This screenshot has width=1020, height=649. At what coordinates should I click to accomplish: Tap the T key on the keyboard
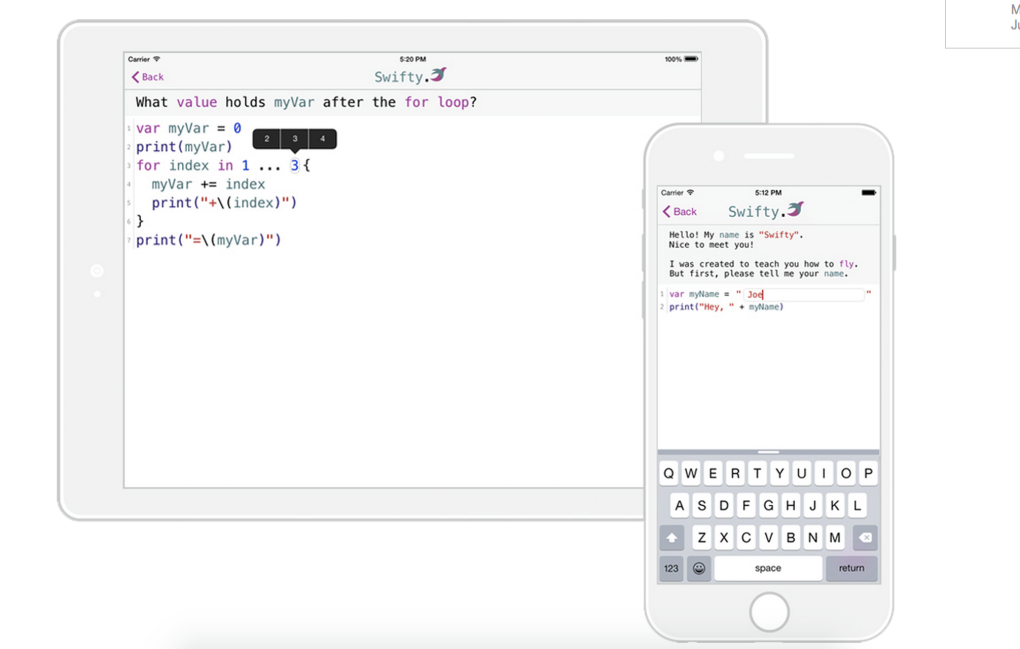tap(757, 473)
